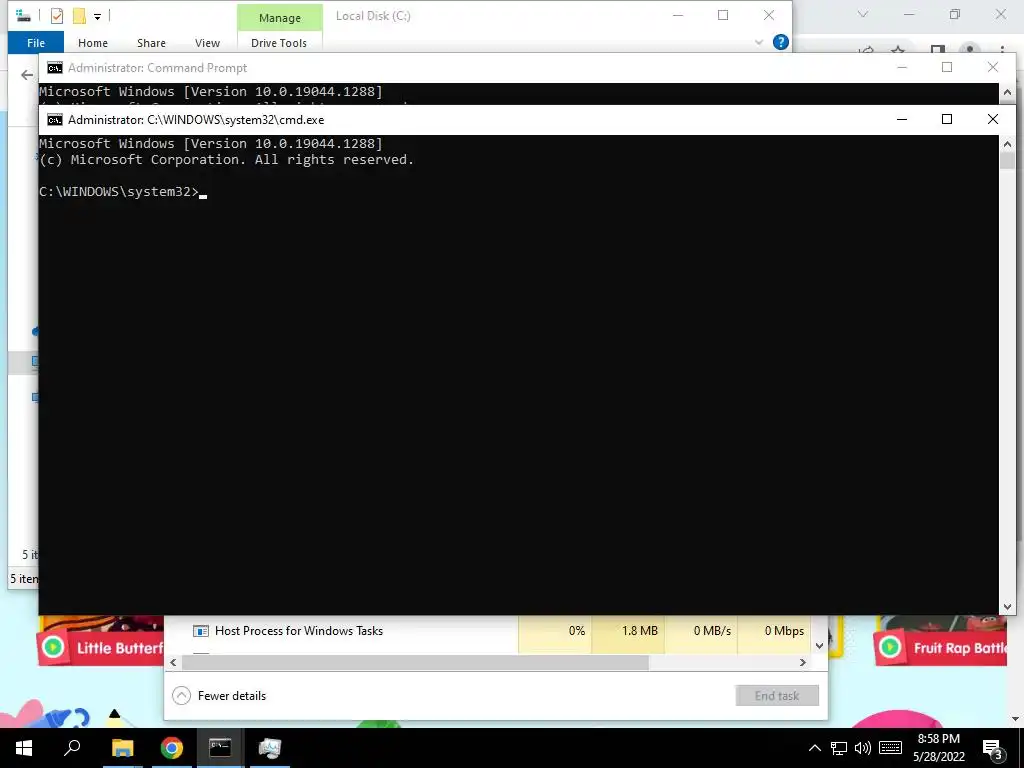Open the File menu in File Explorer
The image size is (1024, 768).
pos(36,42)
